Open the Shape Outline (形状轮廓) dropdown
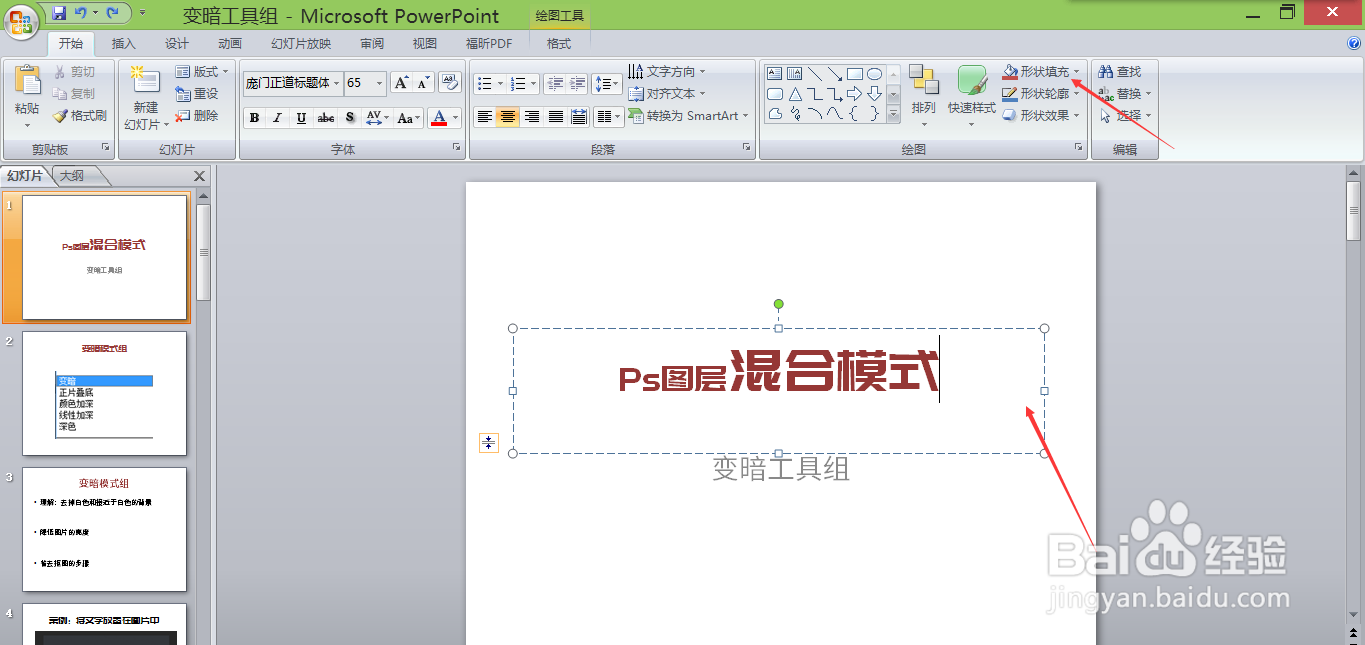Screen dimensions: 1365x645 click(1042, 93)
